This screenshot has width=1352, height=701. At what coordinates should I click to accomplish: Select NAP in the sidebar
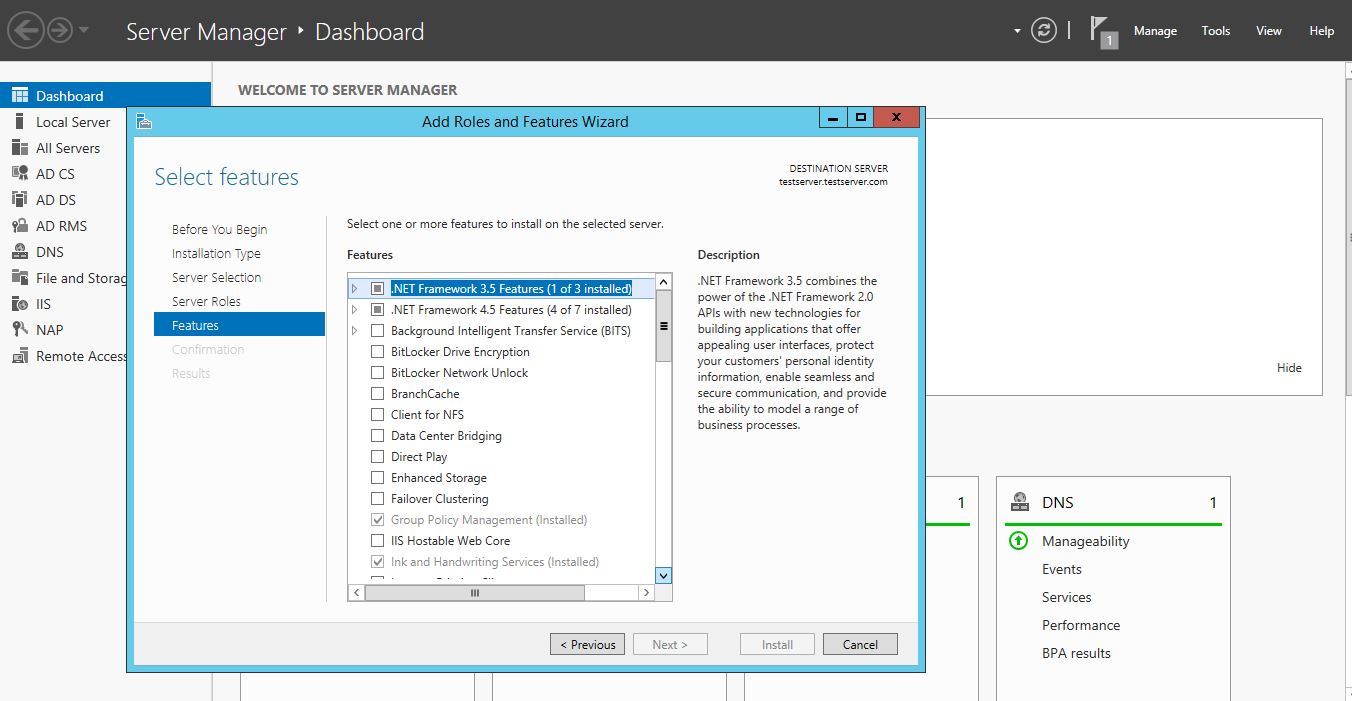coord(49,330)
